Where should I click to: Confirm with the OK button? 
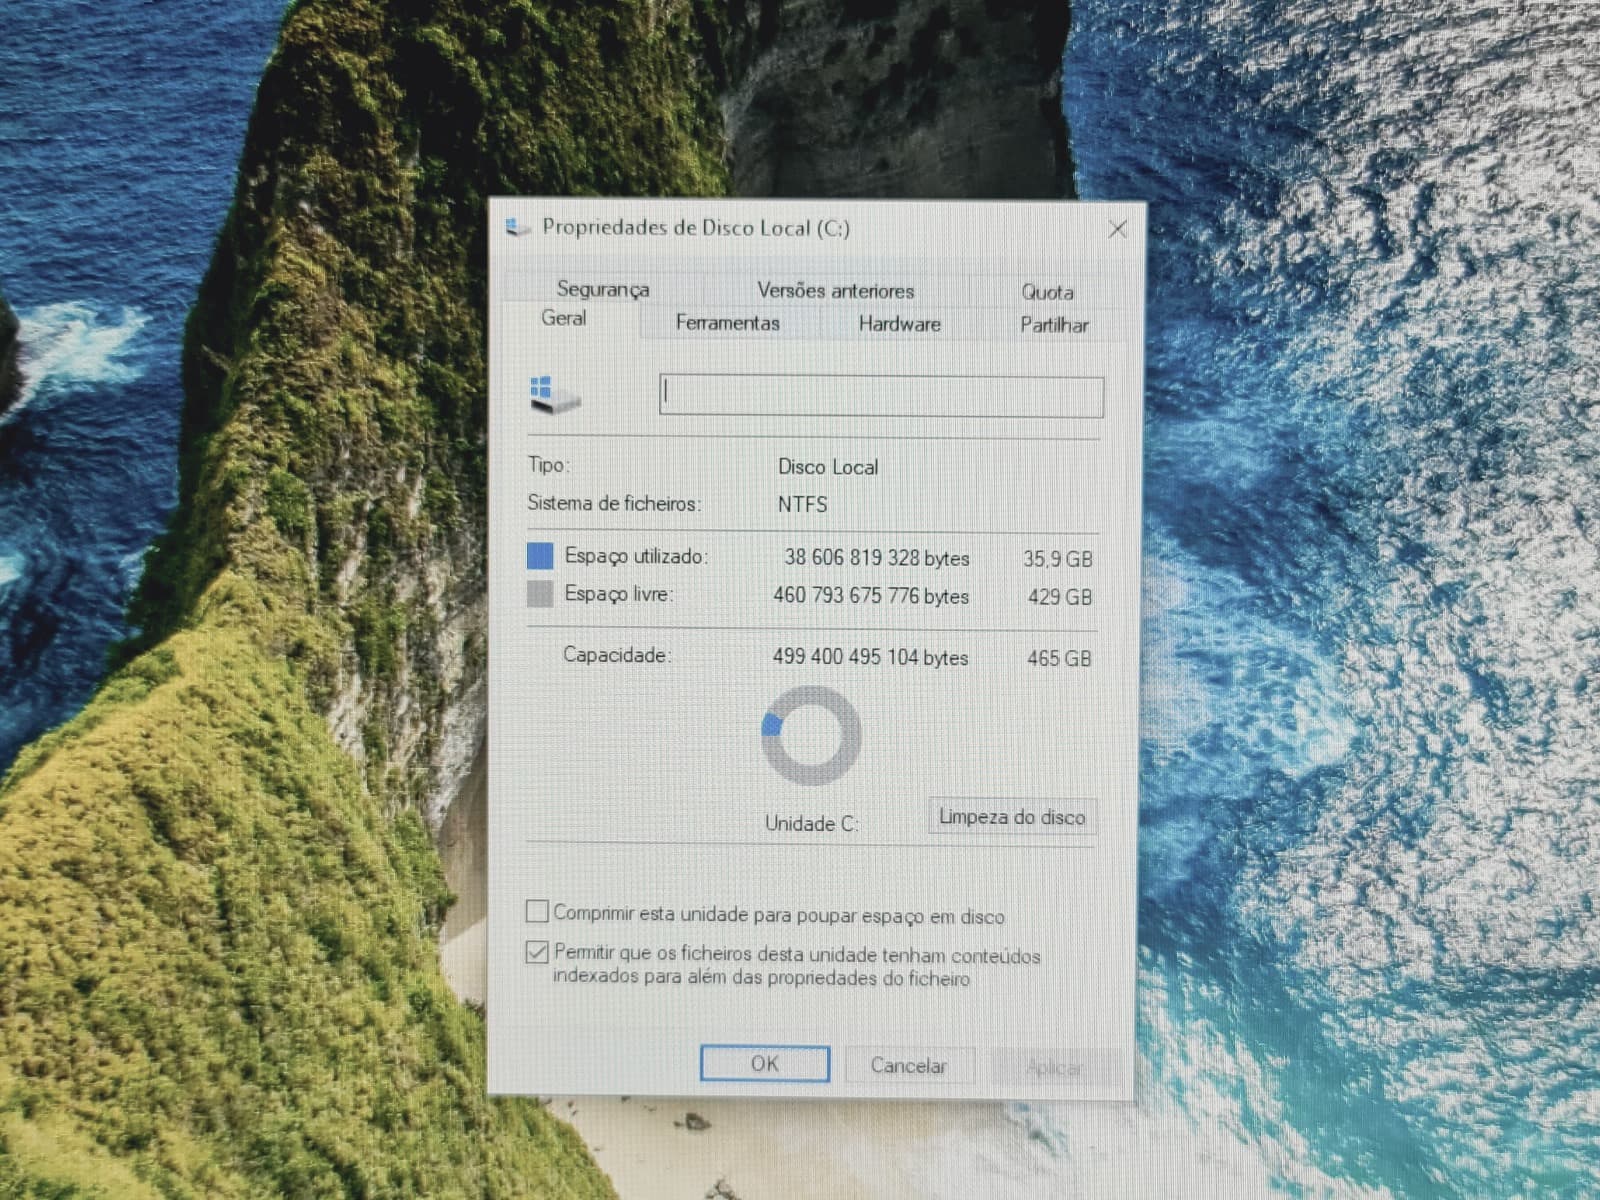click(x=765, y=1064)
